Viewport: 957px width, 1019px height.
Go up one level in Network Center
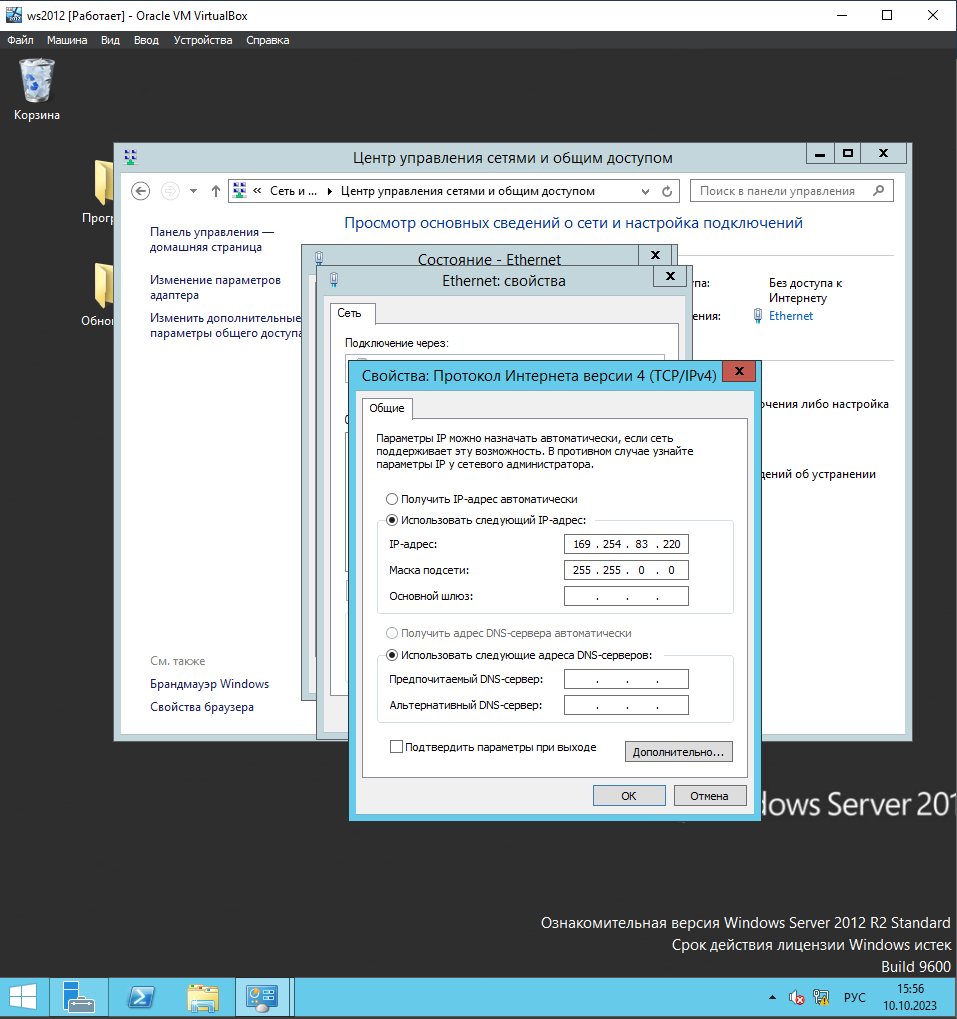pyautogui.click(x=216, y=191)
